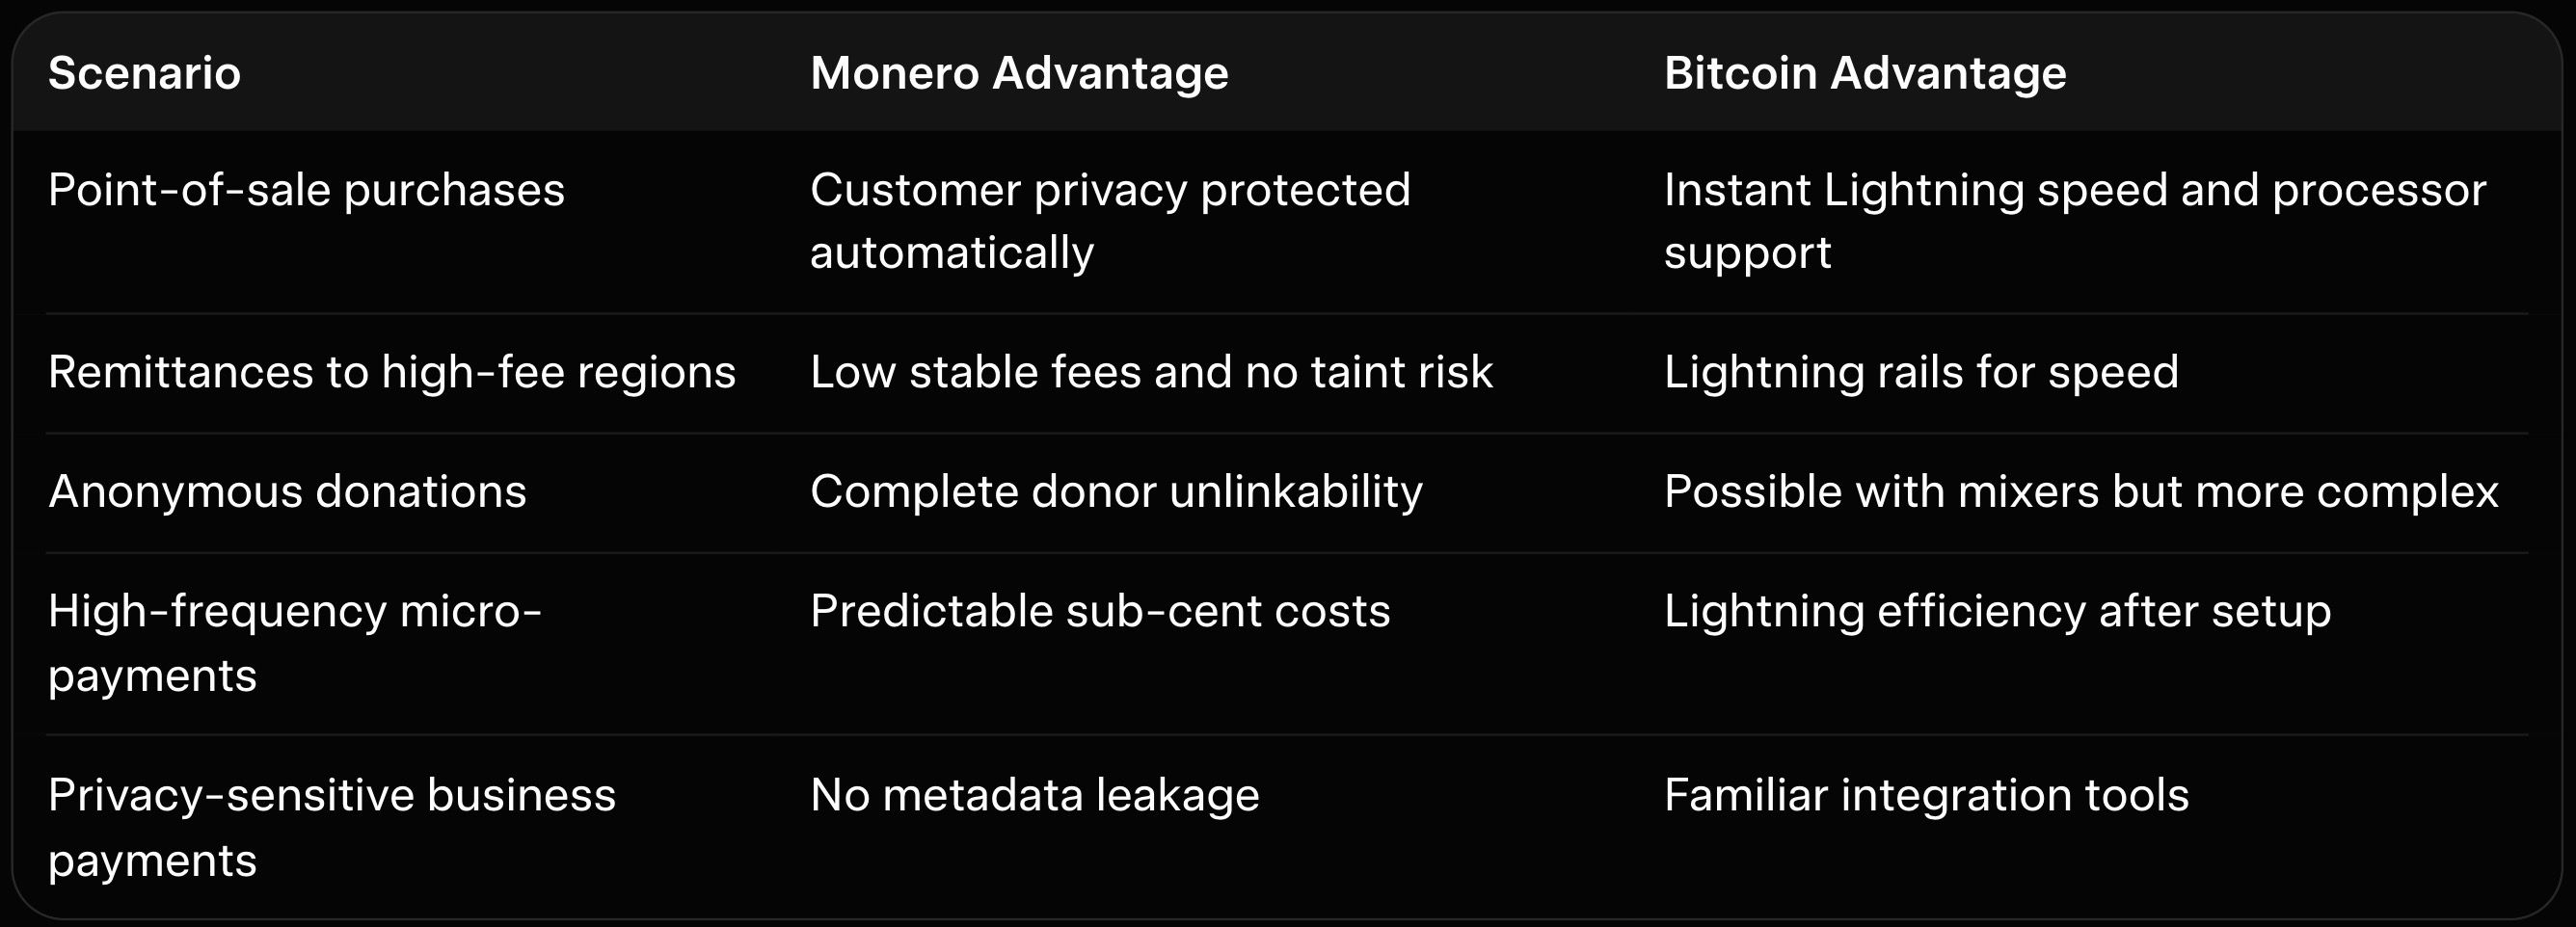Click the Scenario column header
Screen dimensions: 2576x927
point(144,73)
